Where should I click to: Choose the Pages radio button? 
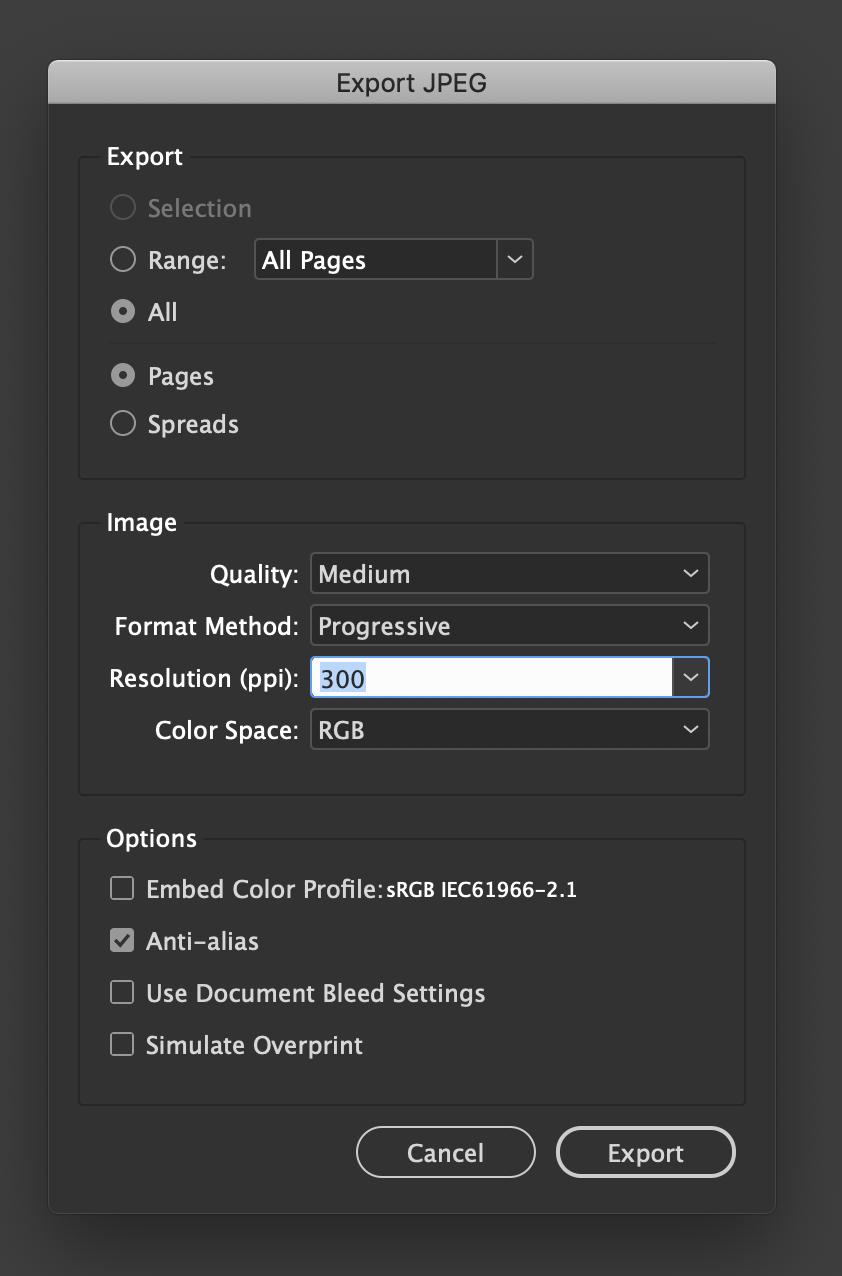point(122,375)
